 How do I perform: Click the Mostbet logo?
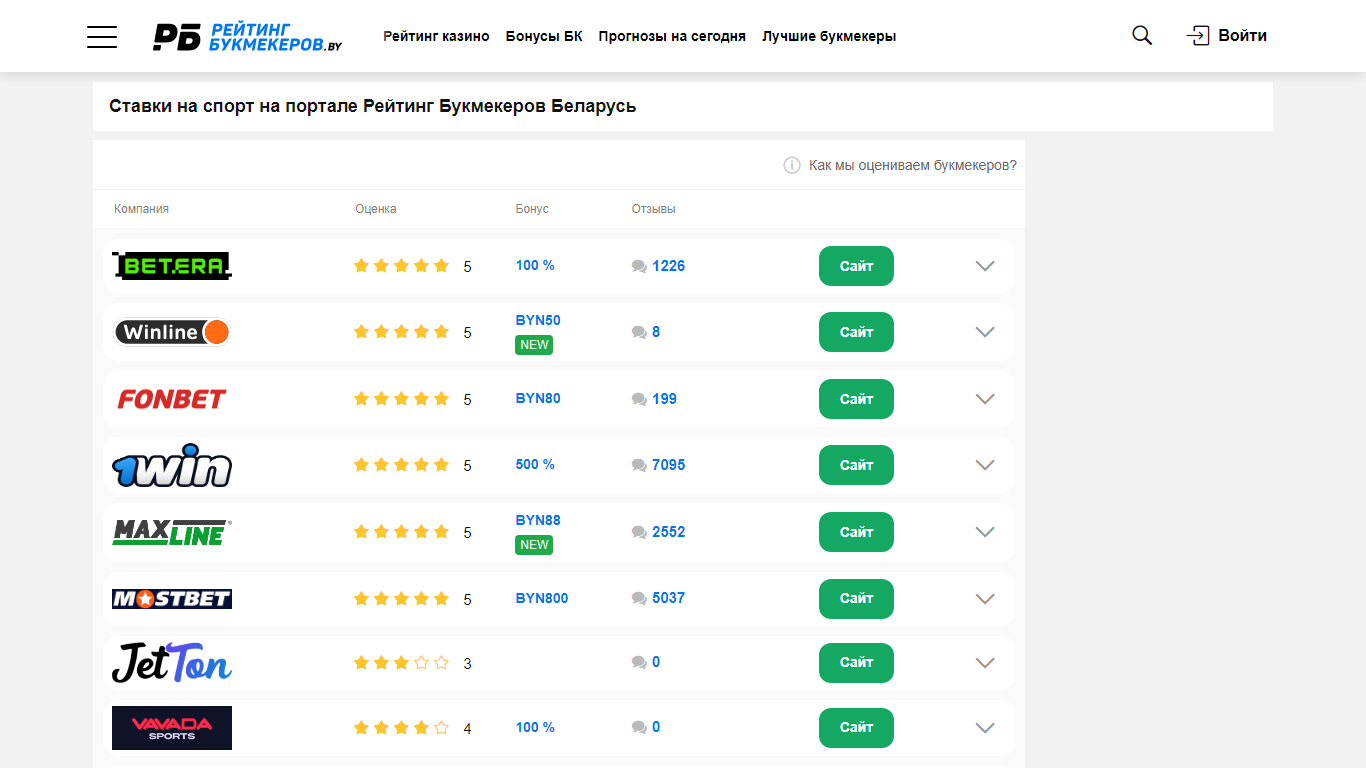[172, 599]
